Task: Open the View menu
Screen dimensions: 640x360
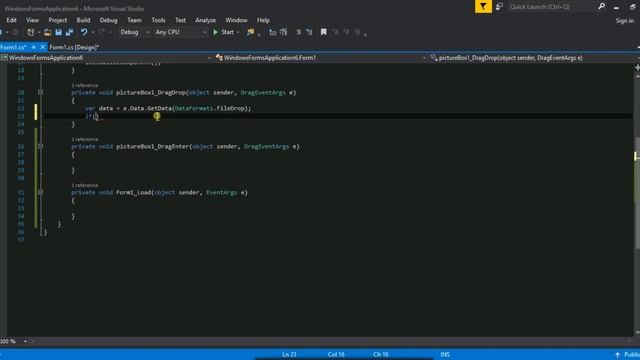Action: click(x=32, y=20)
